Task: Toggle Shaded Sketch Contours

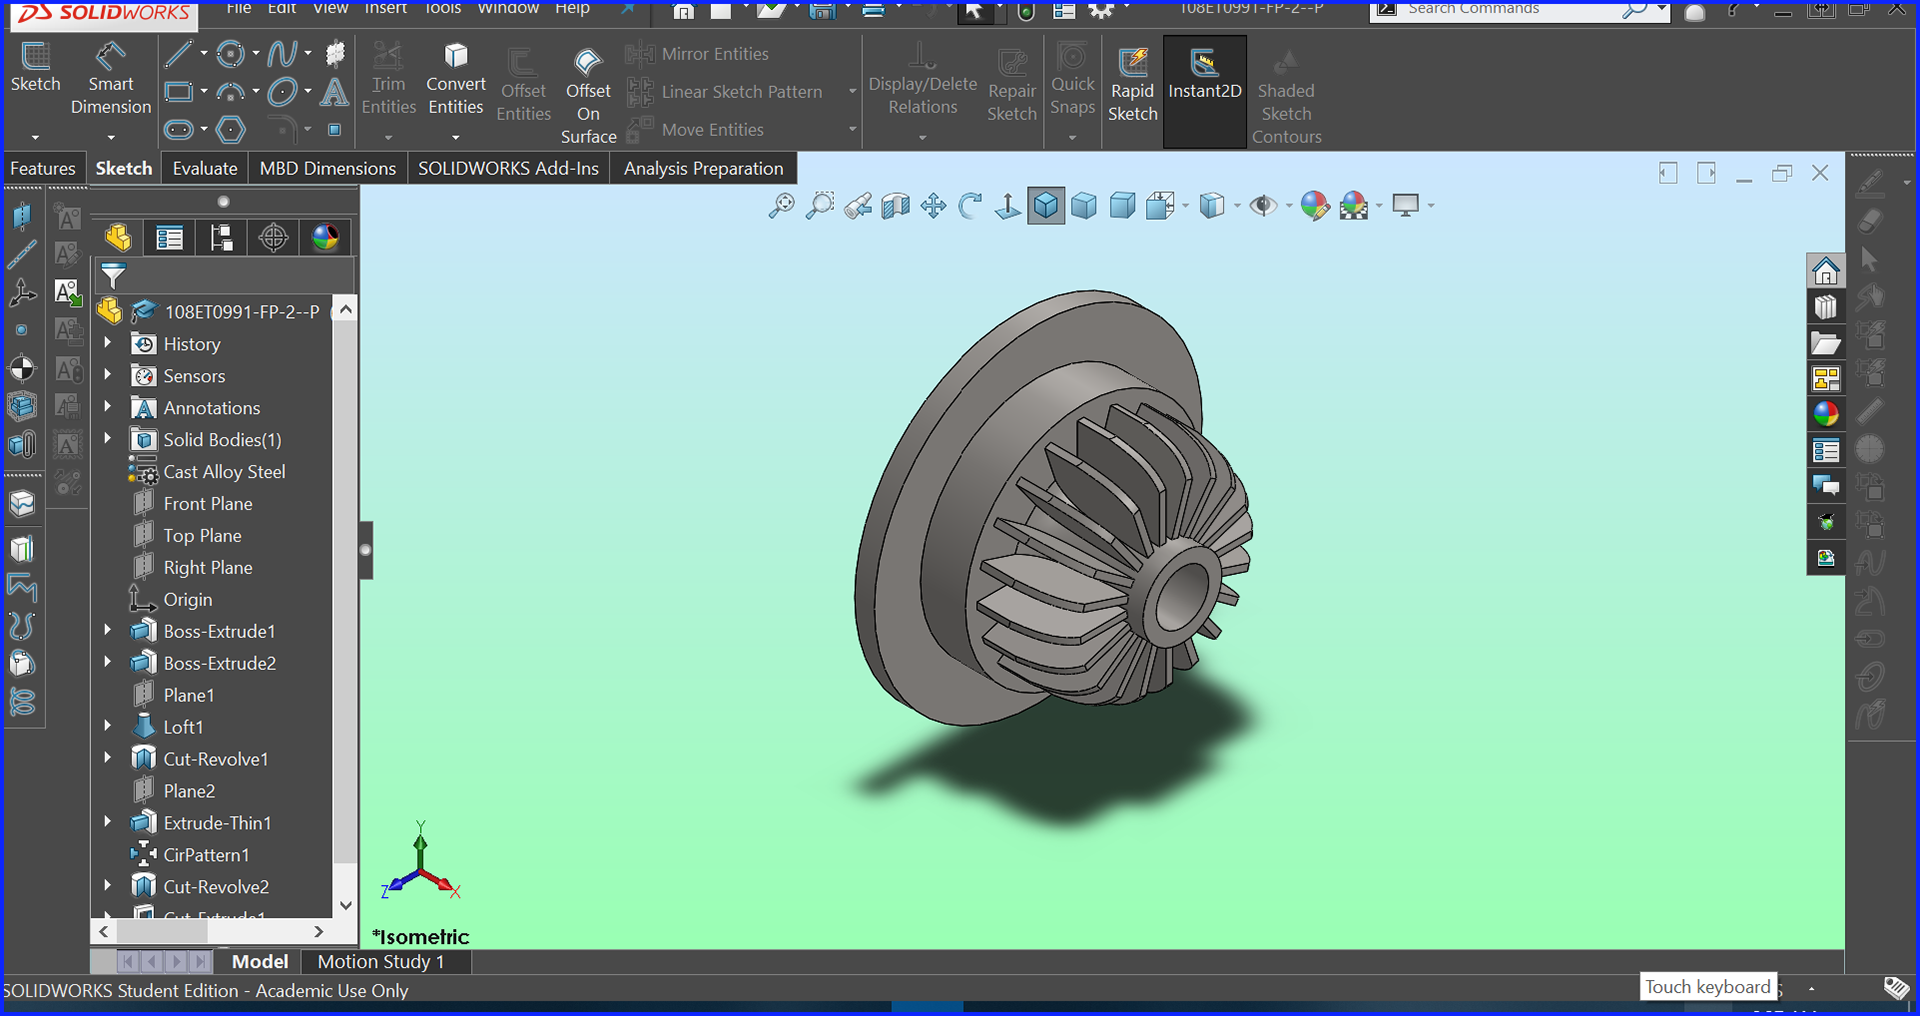Action: [1286, 97]
